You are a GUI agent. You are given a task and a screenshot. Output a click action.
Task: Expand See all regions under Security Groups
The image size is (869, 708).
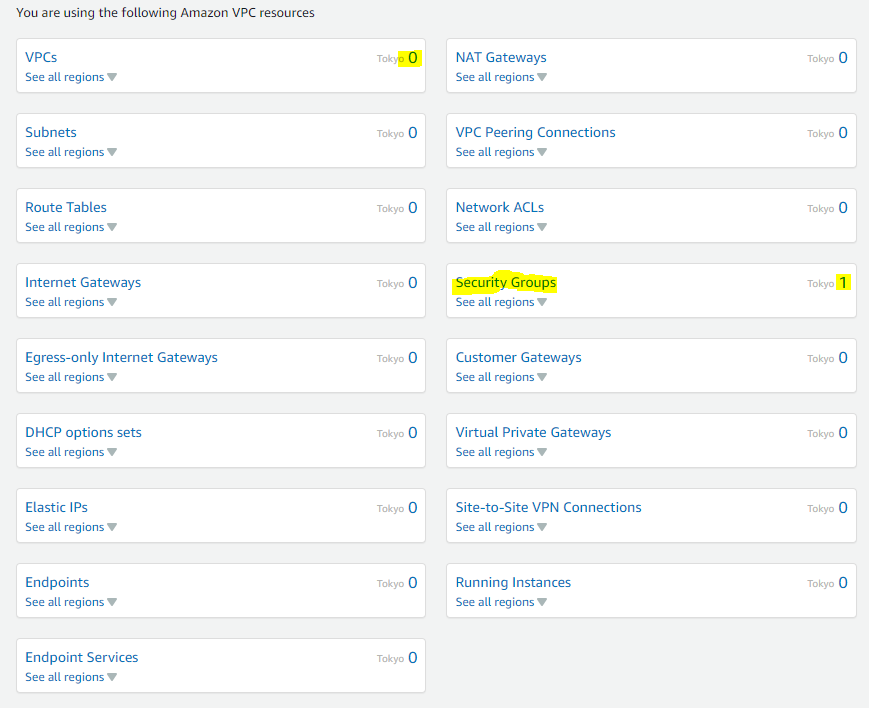(501, 302)
